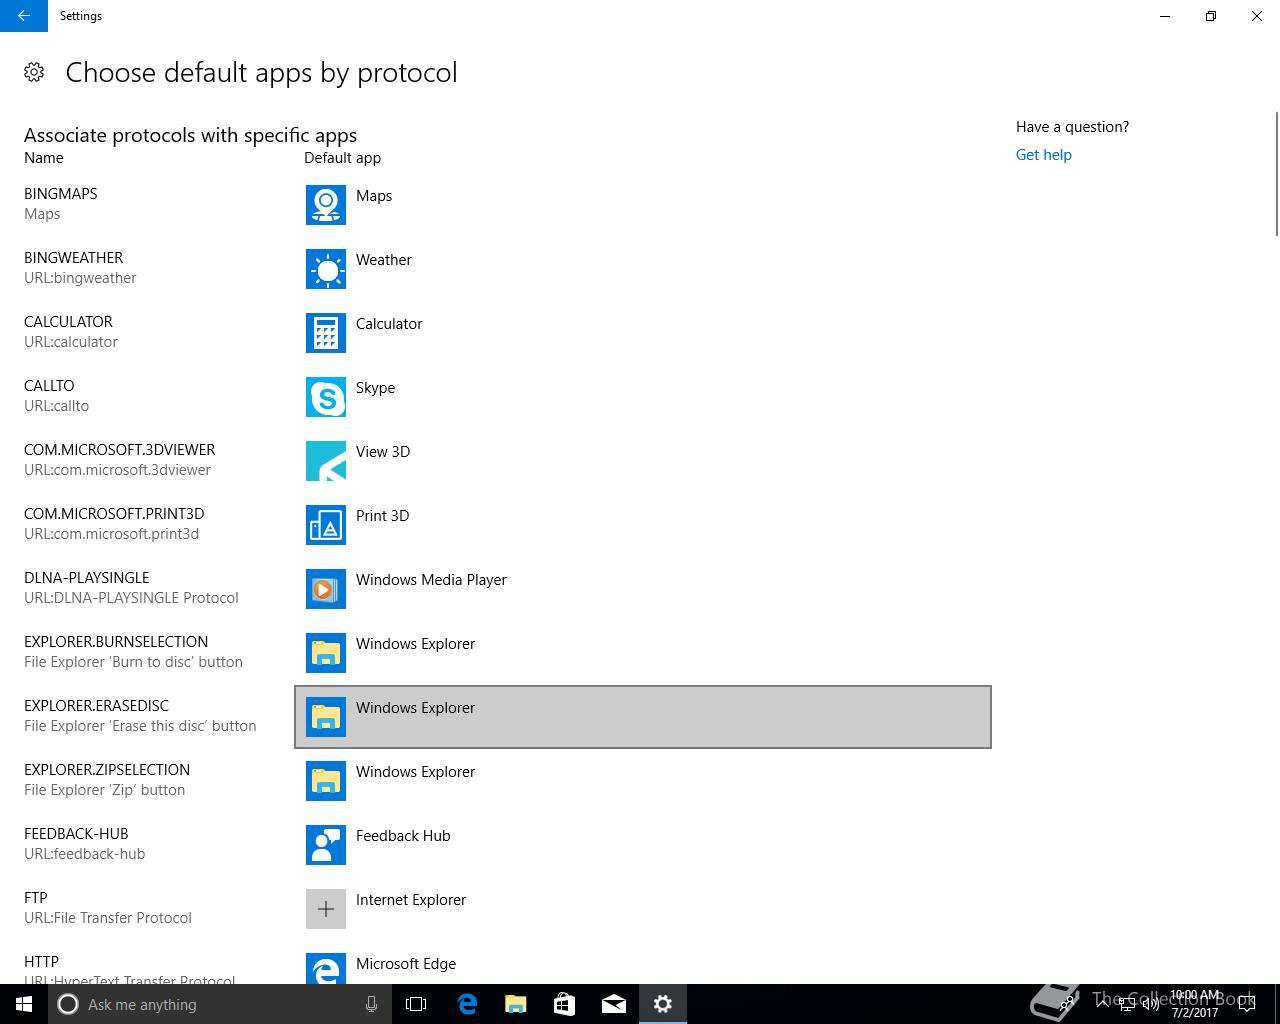Screen dimensions: 1280x1024
Task: Click the Print 3D app icon
Action: [326, 525]
